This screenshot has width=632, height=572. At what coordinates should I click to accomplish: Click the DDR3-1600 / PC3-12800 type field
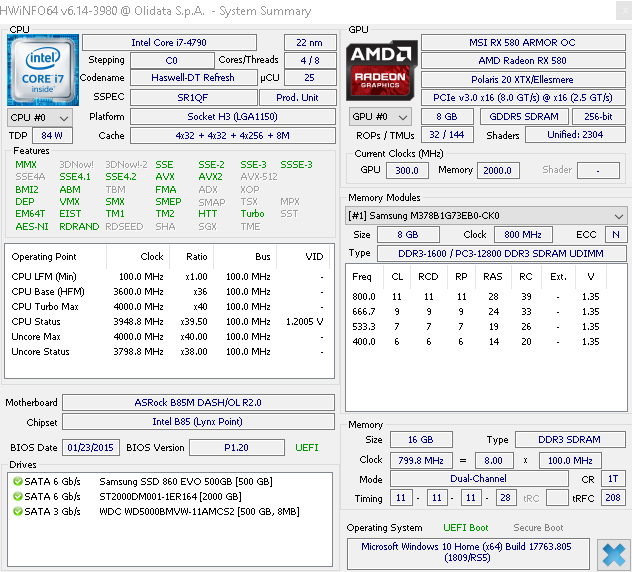pyautogui.click(x=501, y=254)
